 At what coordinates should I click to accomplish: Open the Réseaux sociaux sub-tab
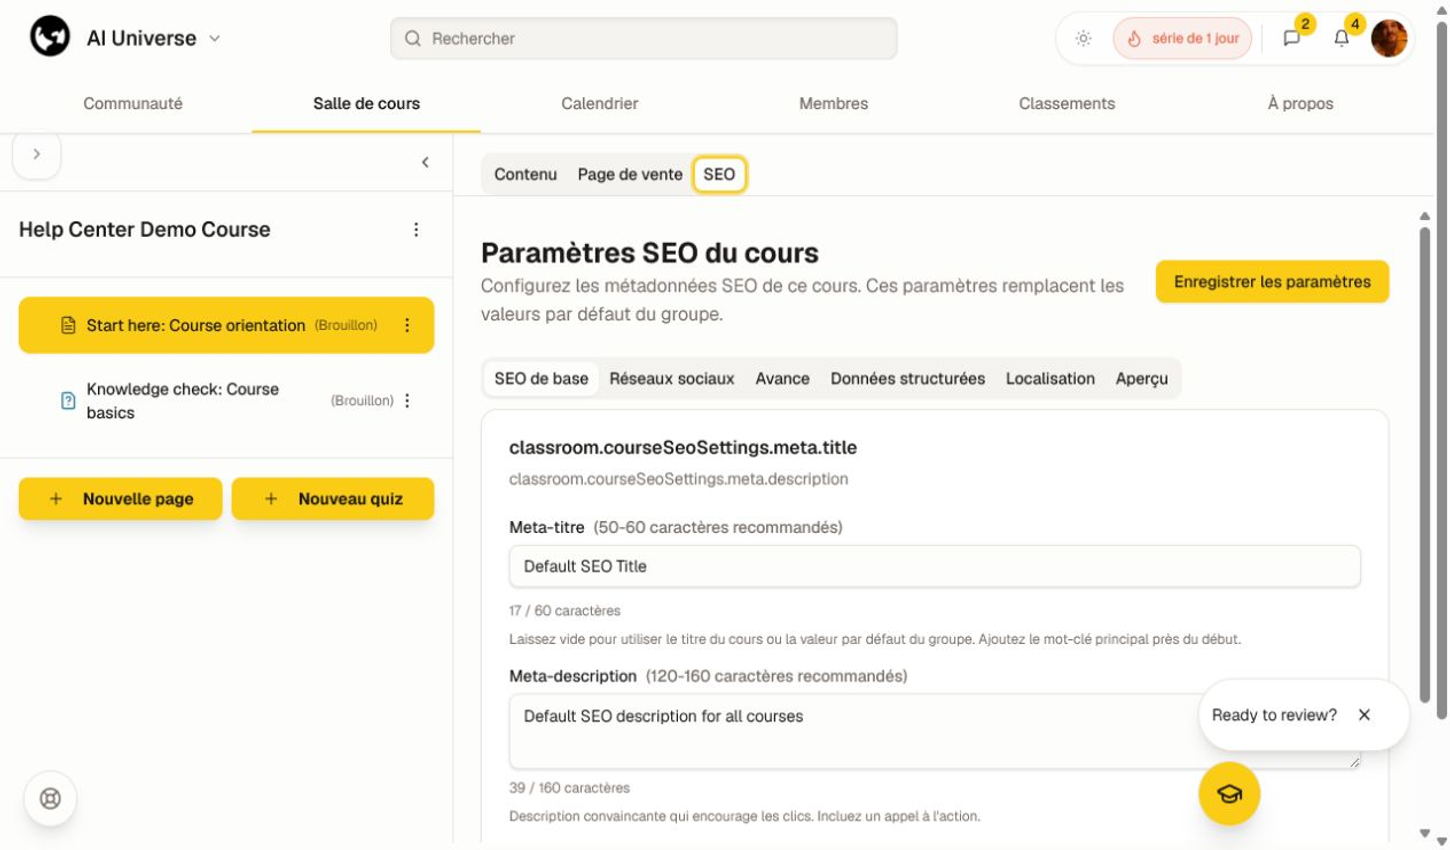pos(672,378)
